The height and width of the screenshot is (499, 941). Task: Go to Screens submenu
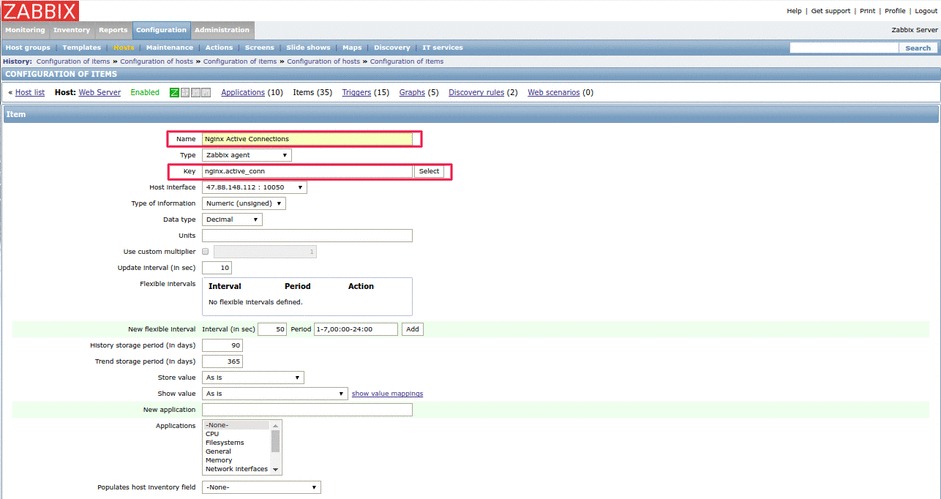[x=259, y=47]
